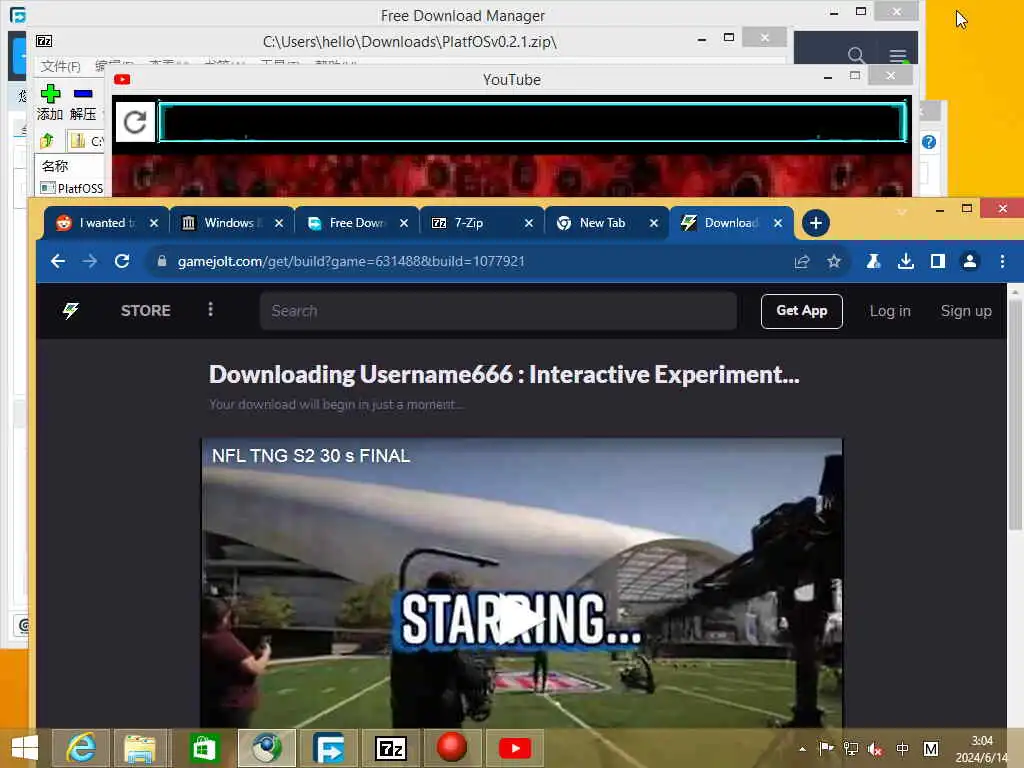The image size is (1024, 768).
Task: Click the 7-Zip Add (添加) green plus button
Action: point(50,103)
